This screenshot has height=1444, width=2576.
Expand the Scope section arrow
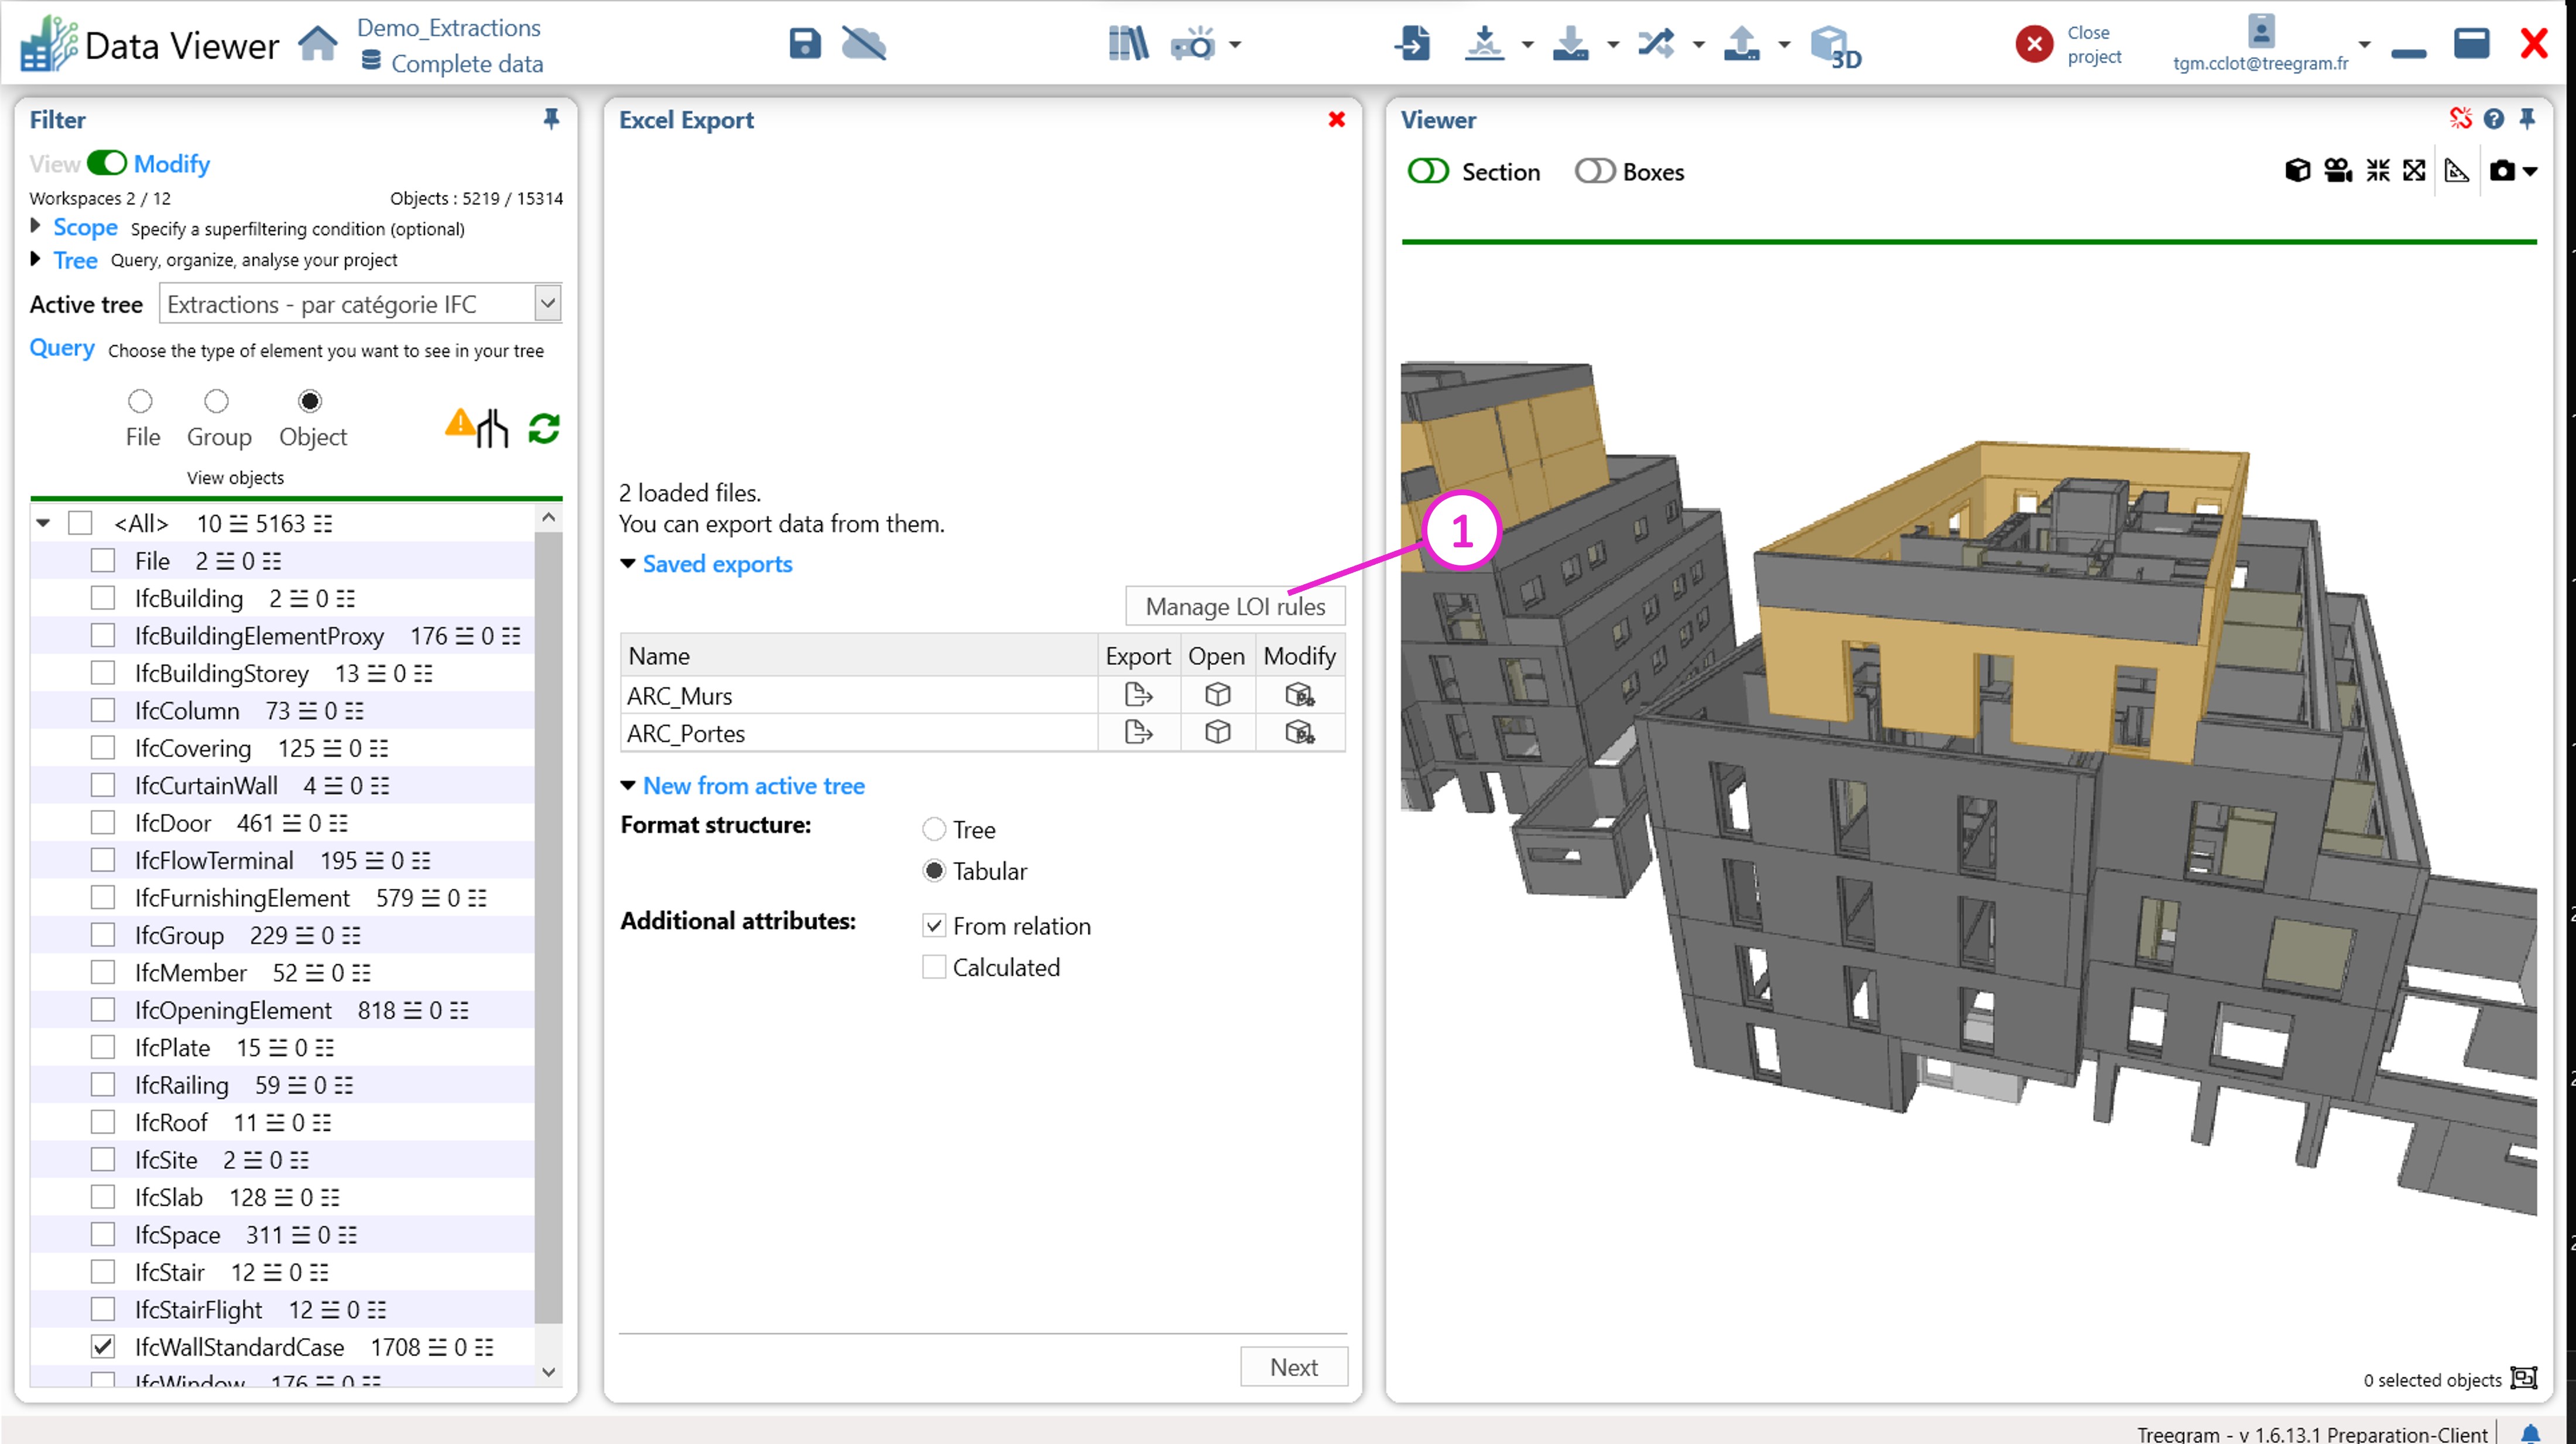tap(36, 227)
